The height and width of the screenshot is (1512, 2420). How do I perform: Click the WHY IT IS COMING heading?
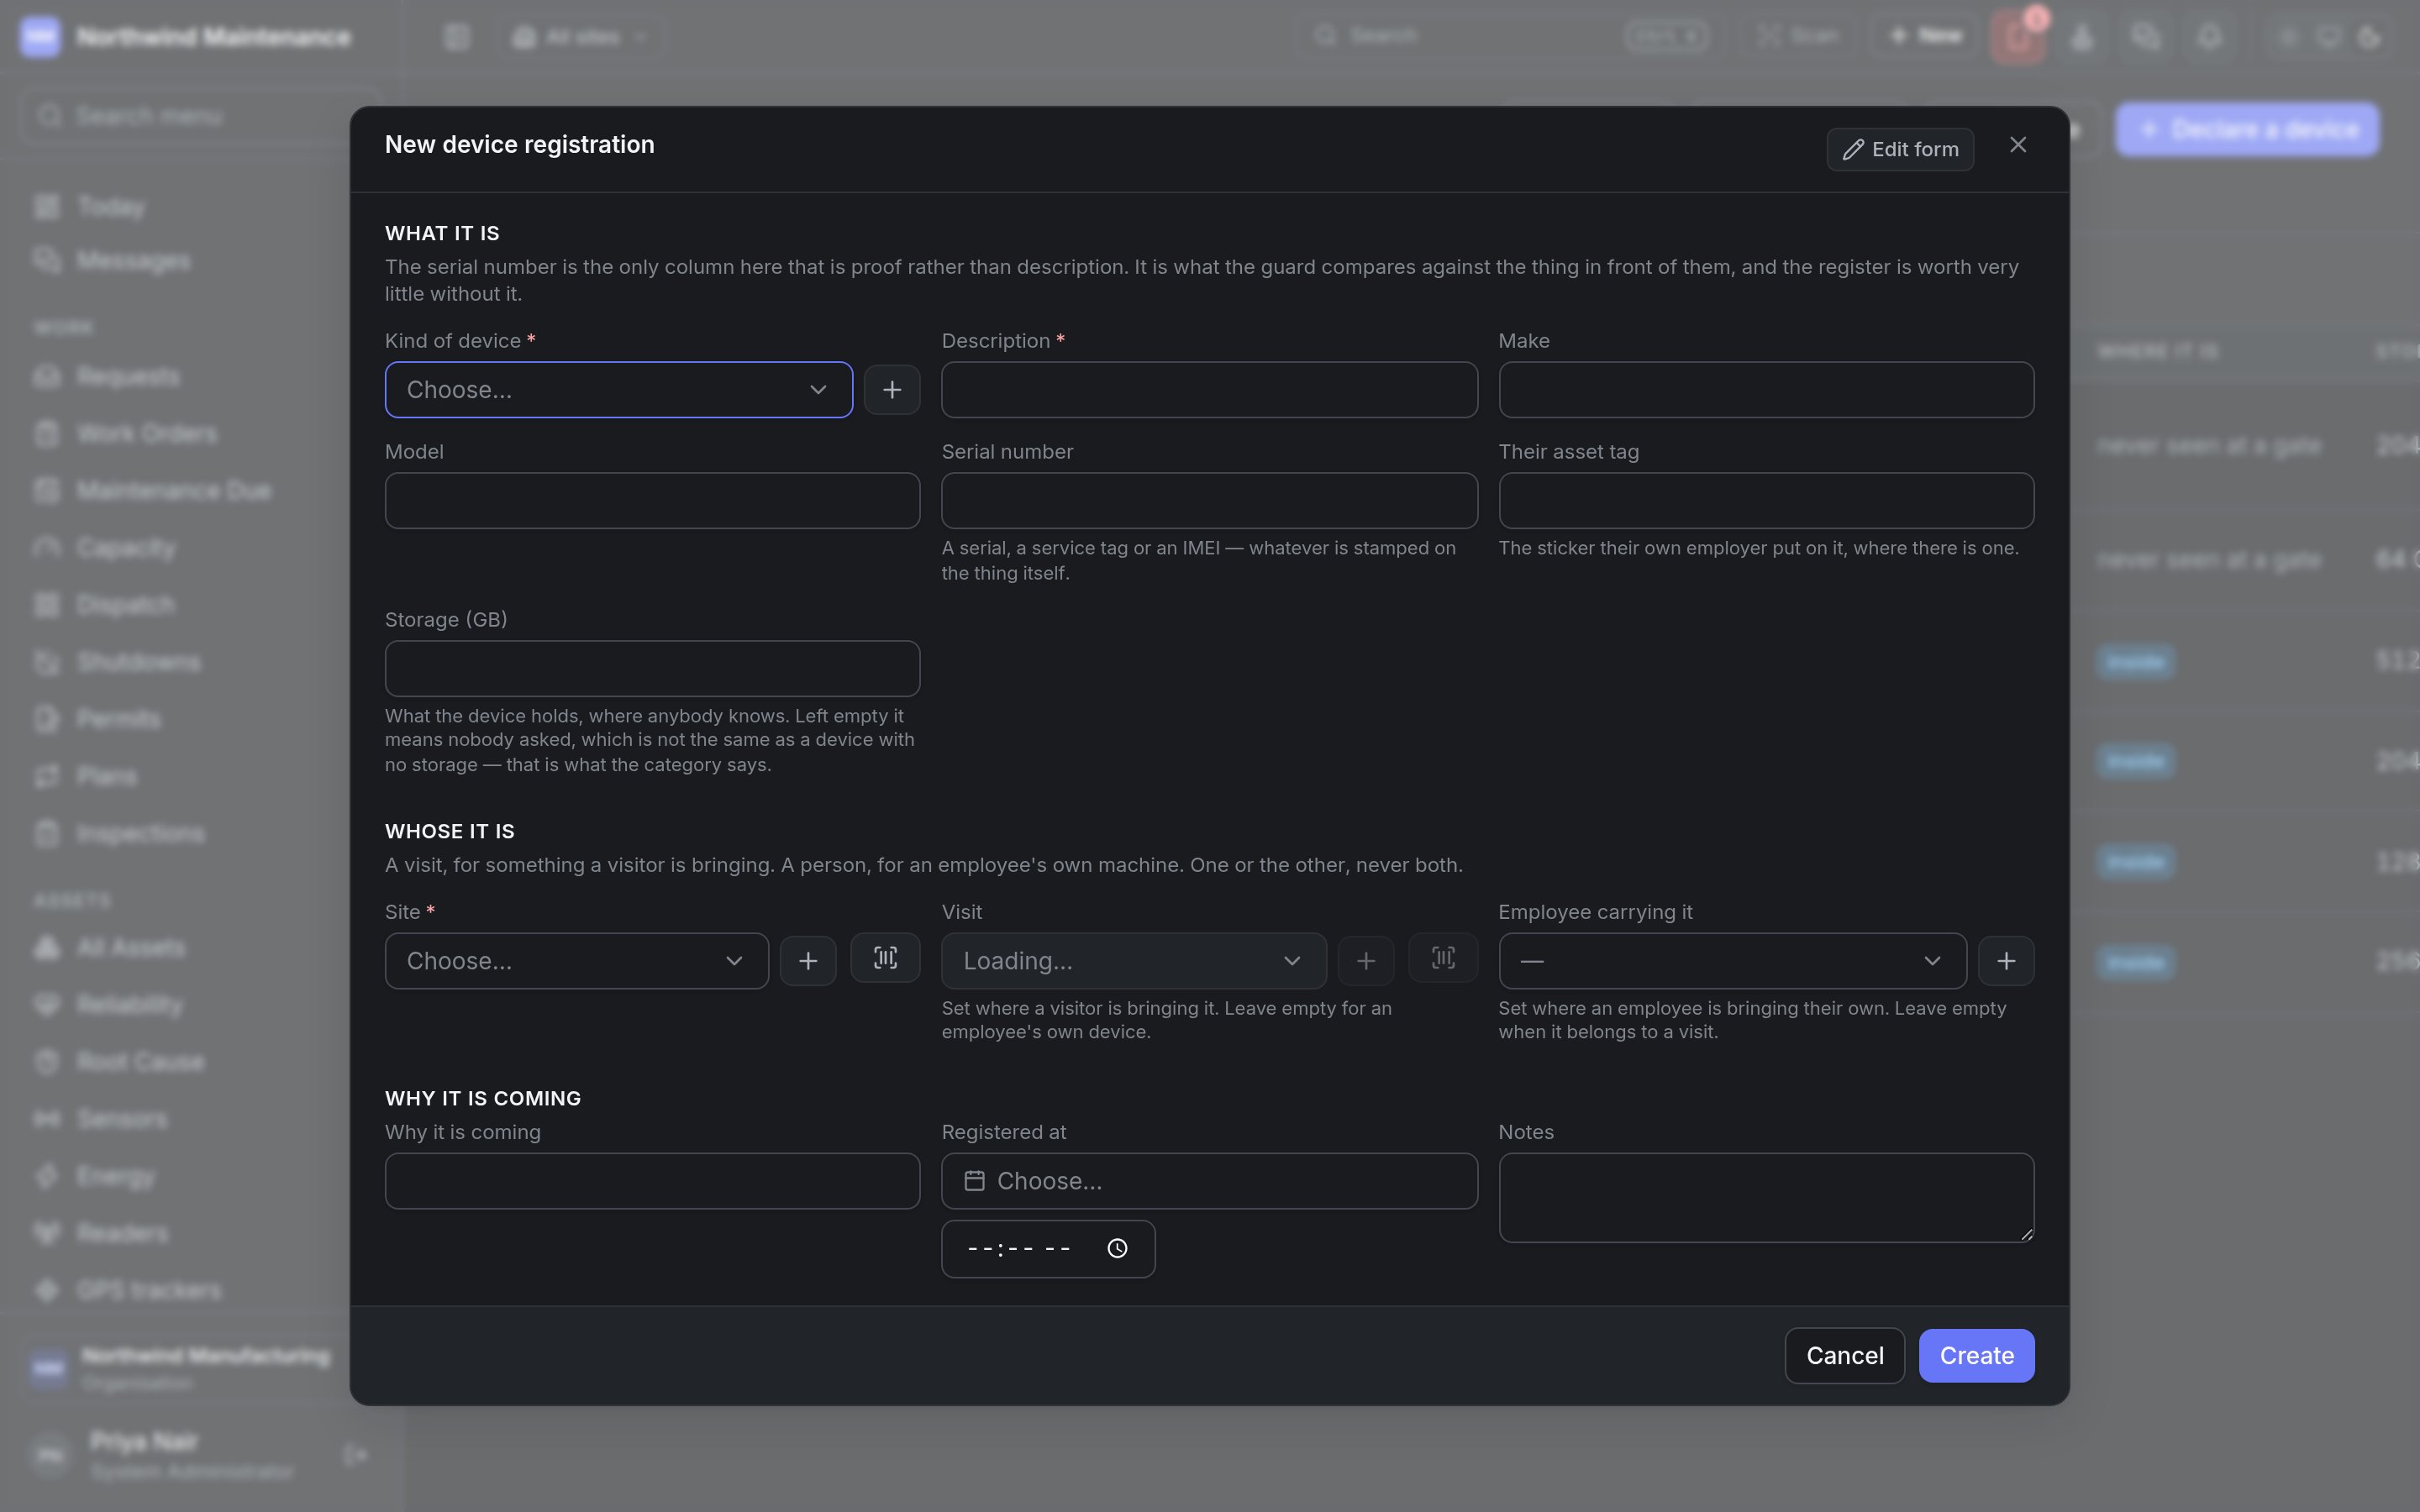pyautogui.click(x=483, y=1098)
